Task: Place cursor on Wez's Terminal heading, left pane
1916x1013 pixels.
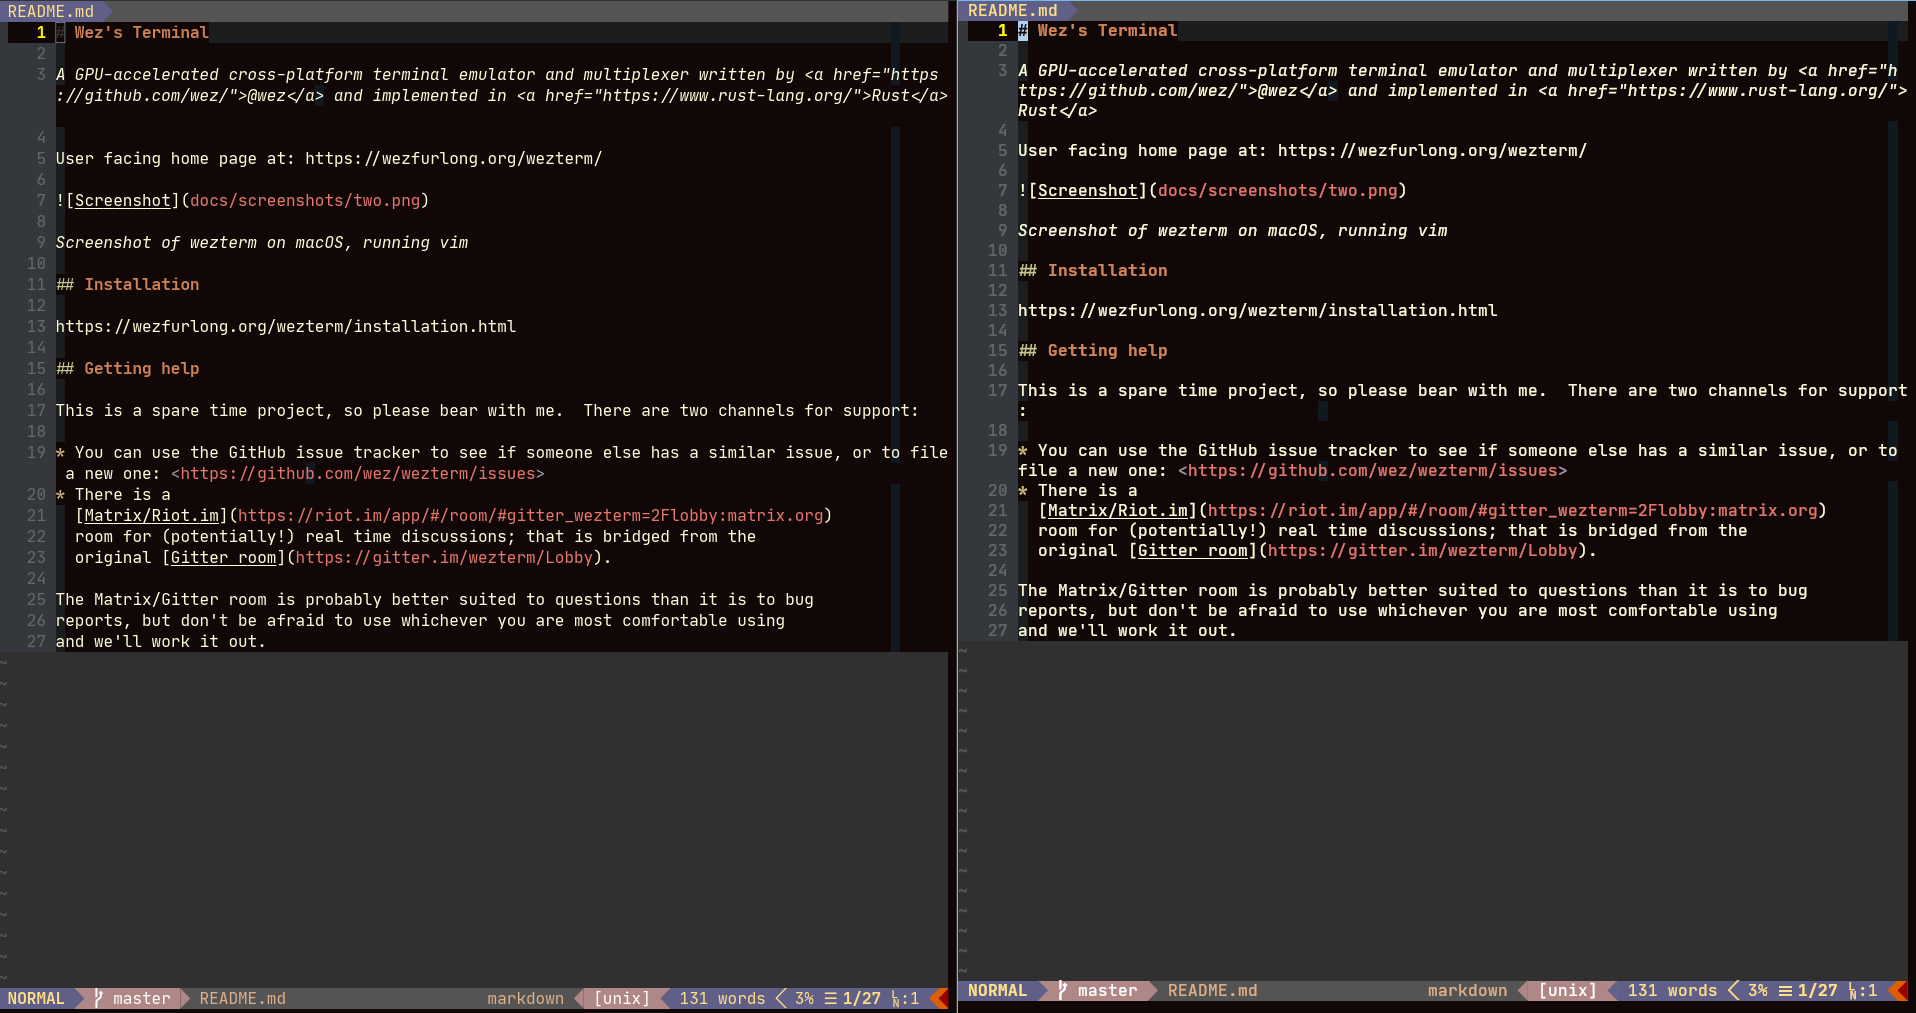Action: [x=141, y=32]
